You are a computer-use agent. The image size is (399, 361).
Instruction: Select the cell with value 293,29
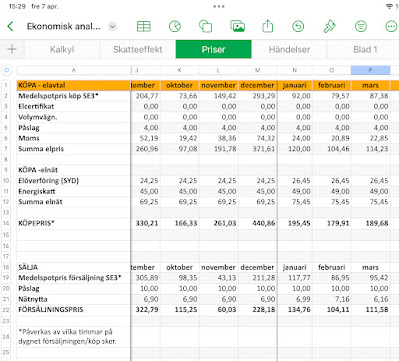(257, 96)
